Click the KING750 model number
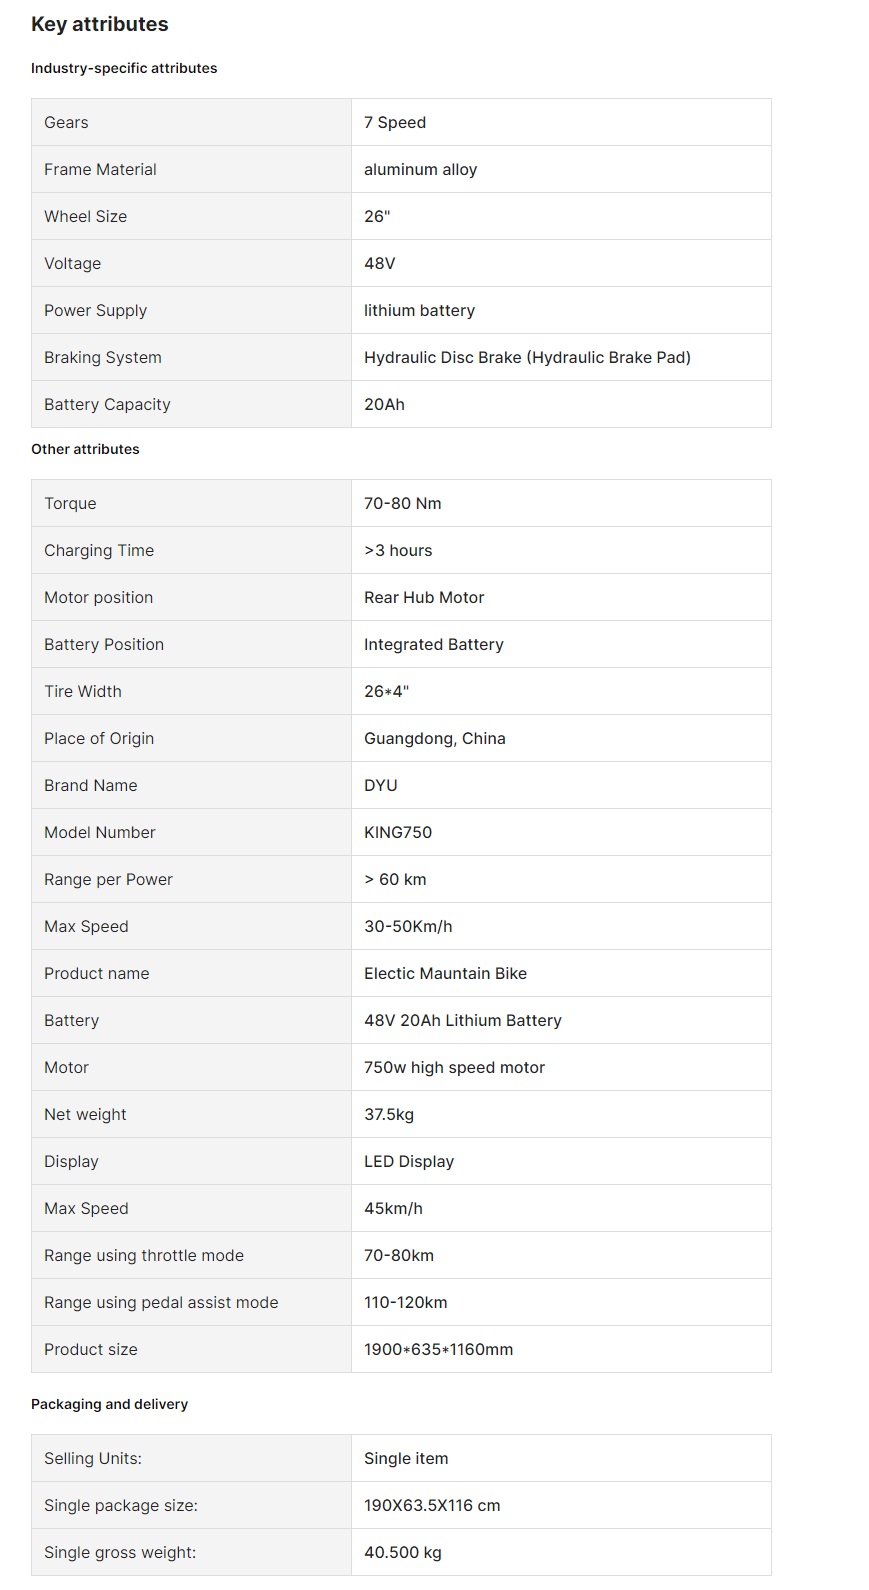The image size is (869, 1590). (398, 832)
